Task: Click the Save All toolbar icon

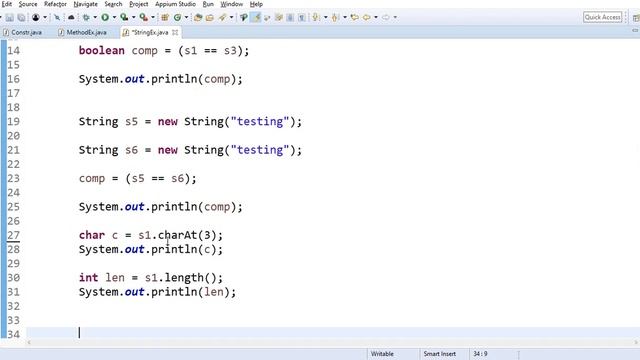Action: 21,18
